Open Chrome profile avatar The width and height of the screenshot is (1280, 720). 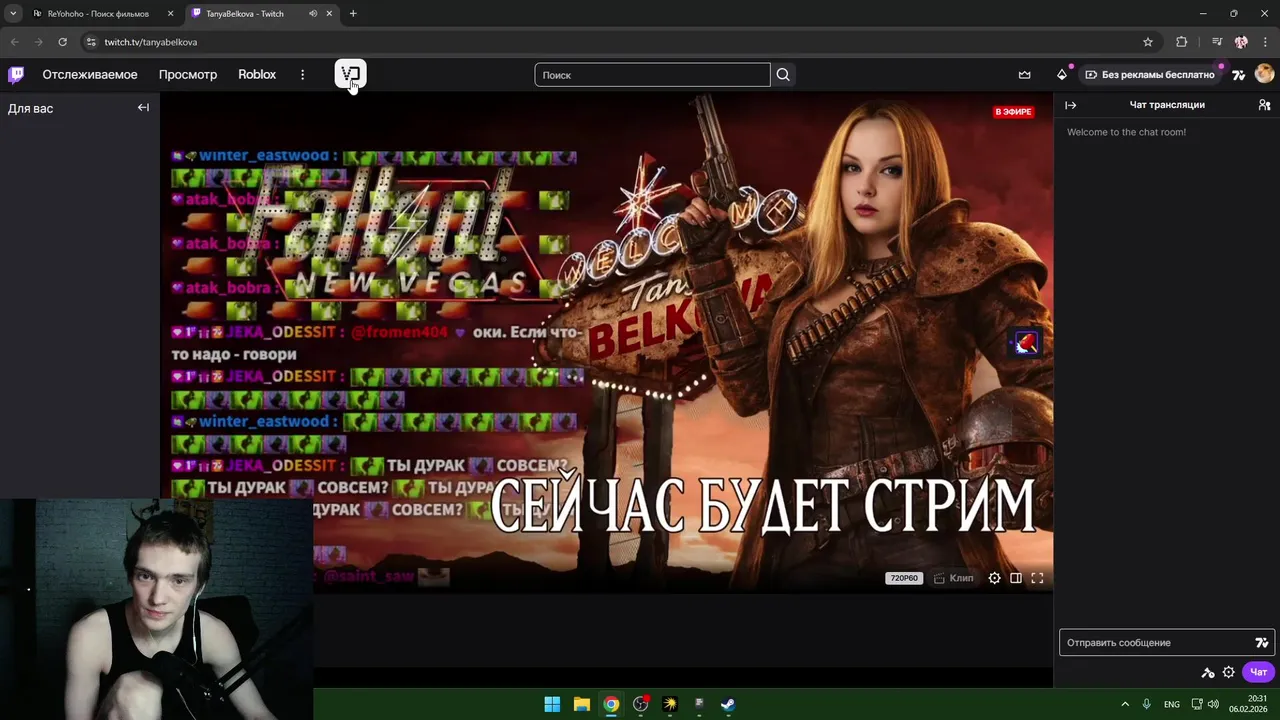point(1241,42)
